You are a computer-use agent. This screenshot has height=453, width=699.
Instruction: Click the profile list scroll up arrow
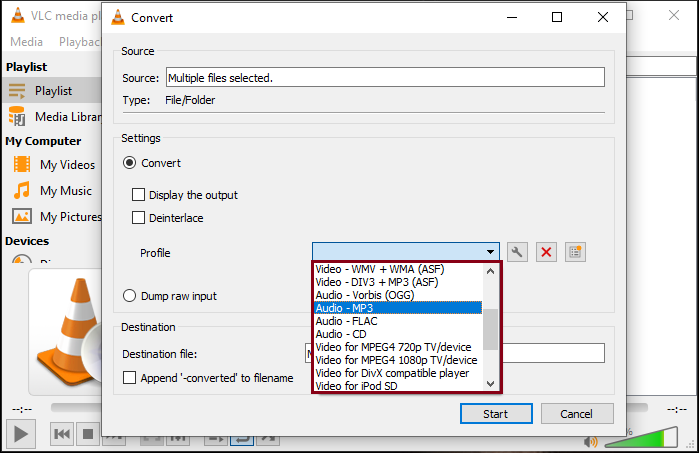click(x=490, y=271)
